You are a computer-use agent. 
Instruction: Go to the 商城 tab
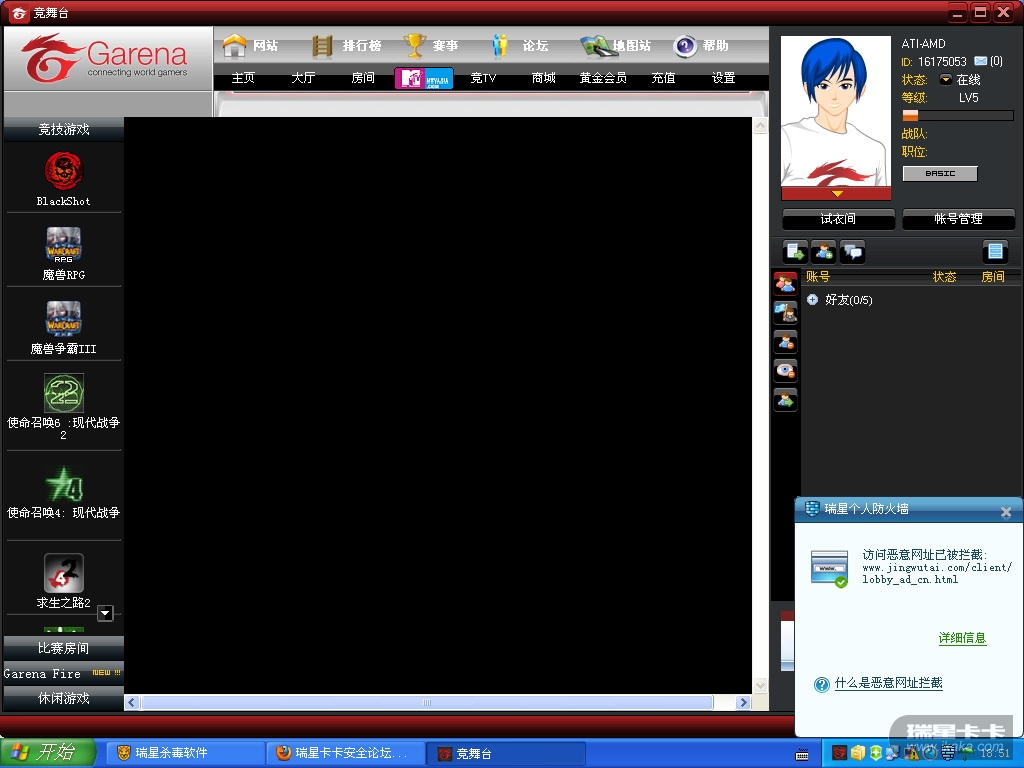point(543,78)
